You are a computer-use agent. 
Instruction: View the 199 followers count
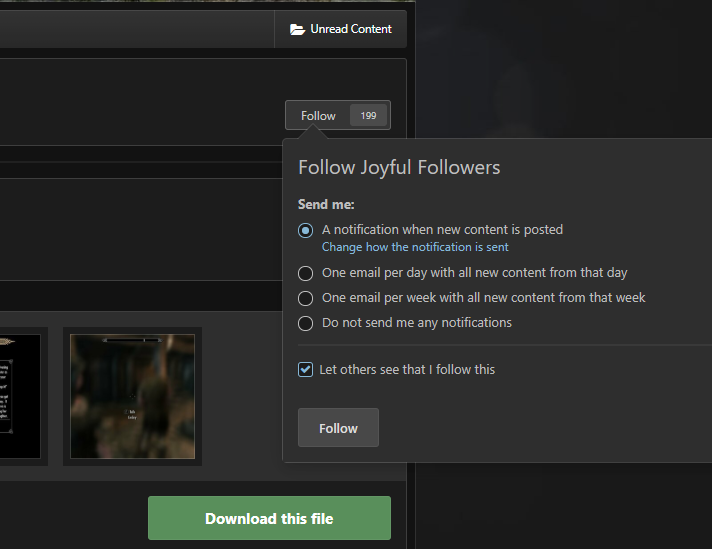click(368, 115)
